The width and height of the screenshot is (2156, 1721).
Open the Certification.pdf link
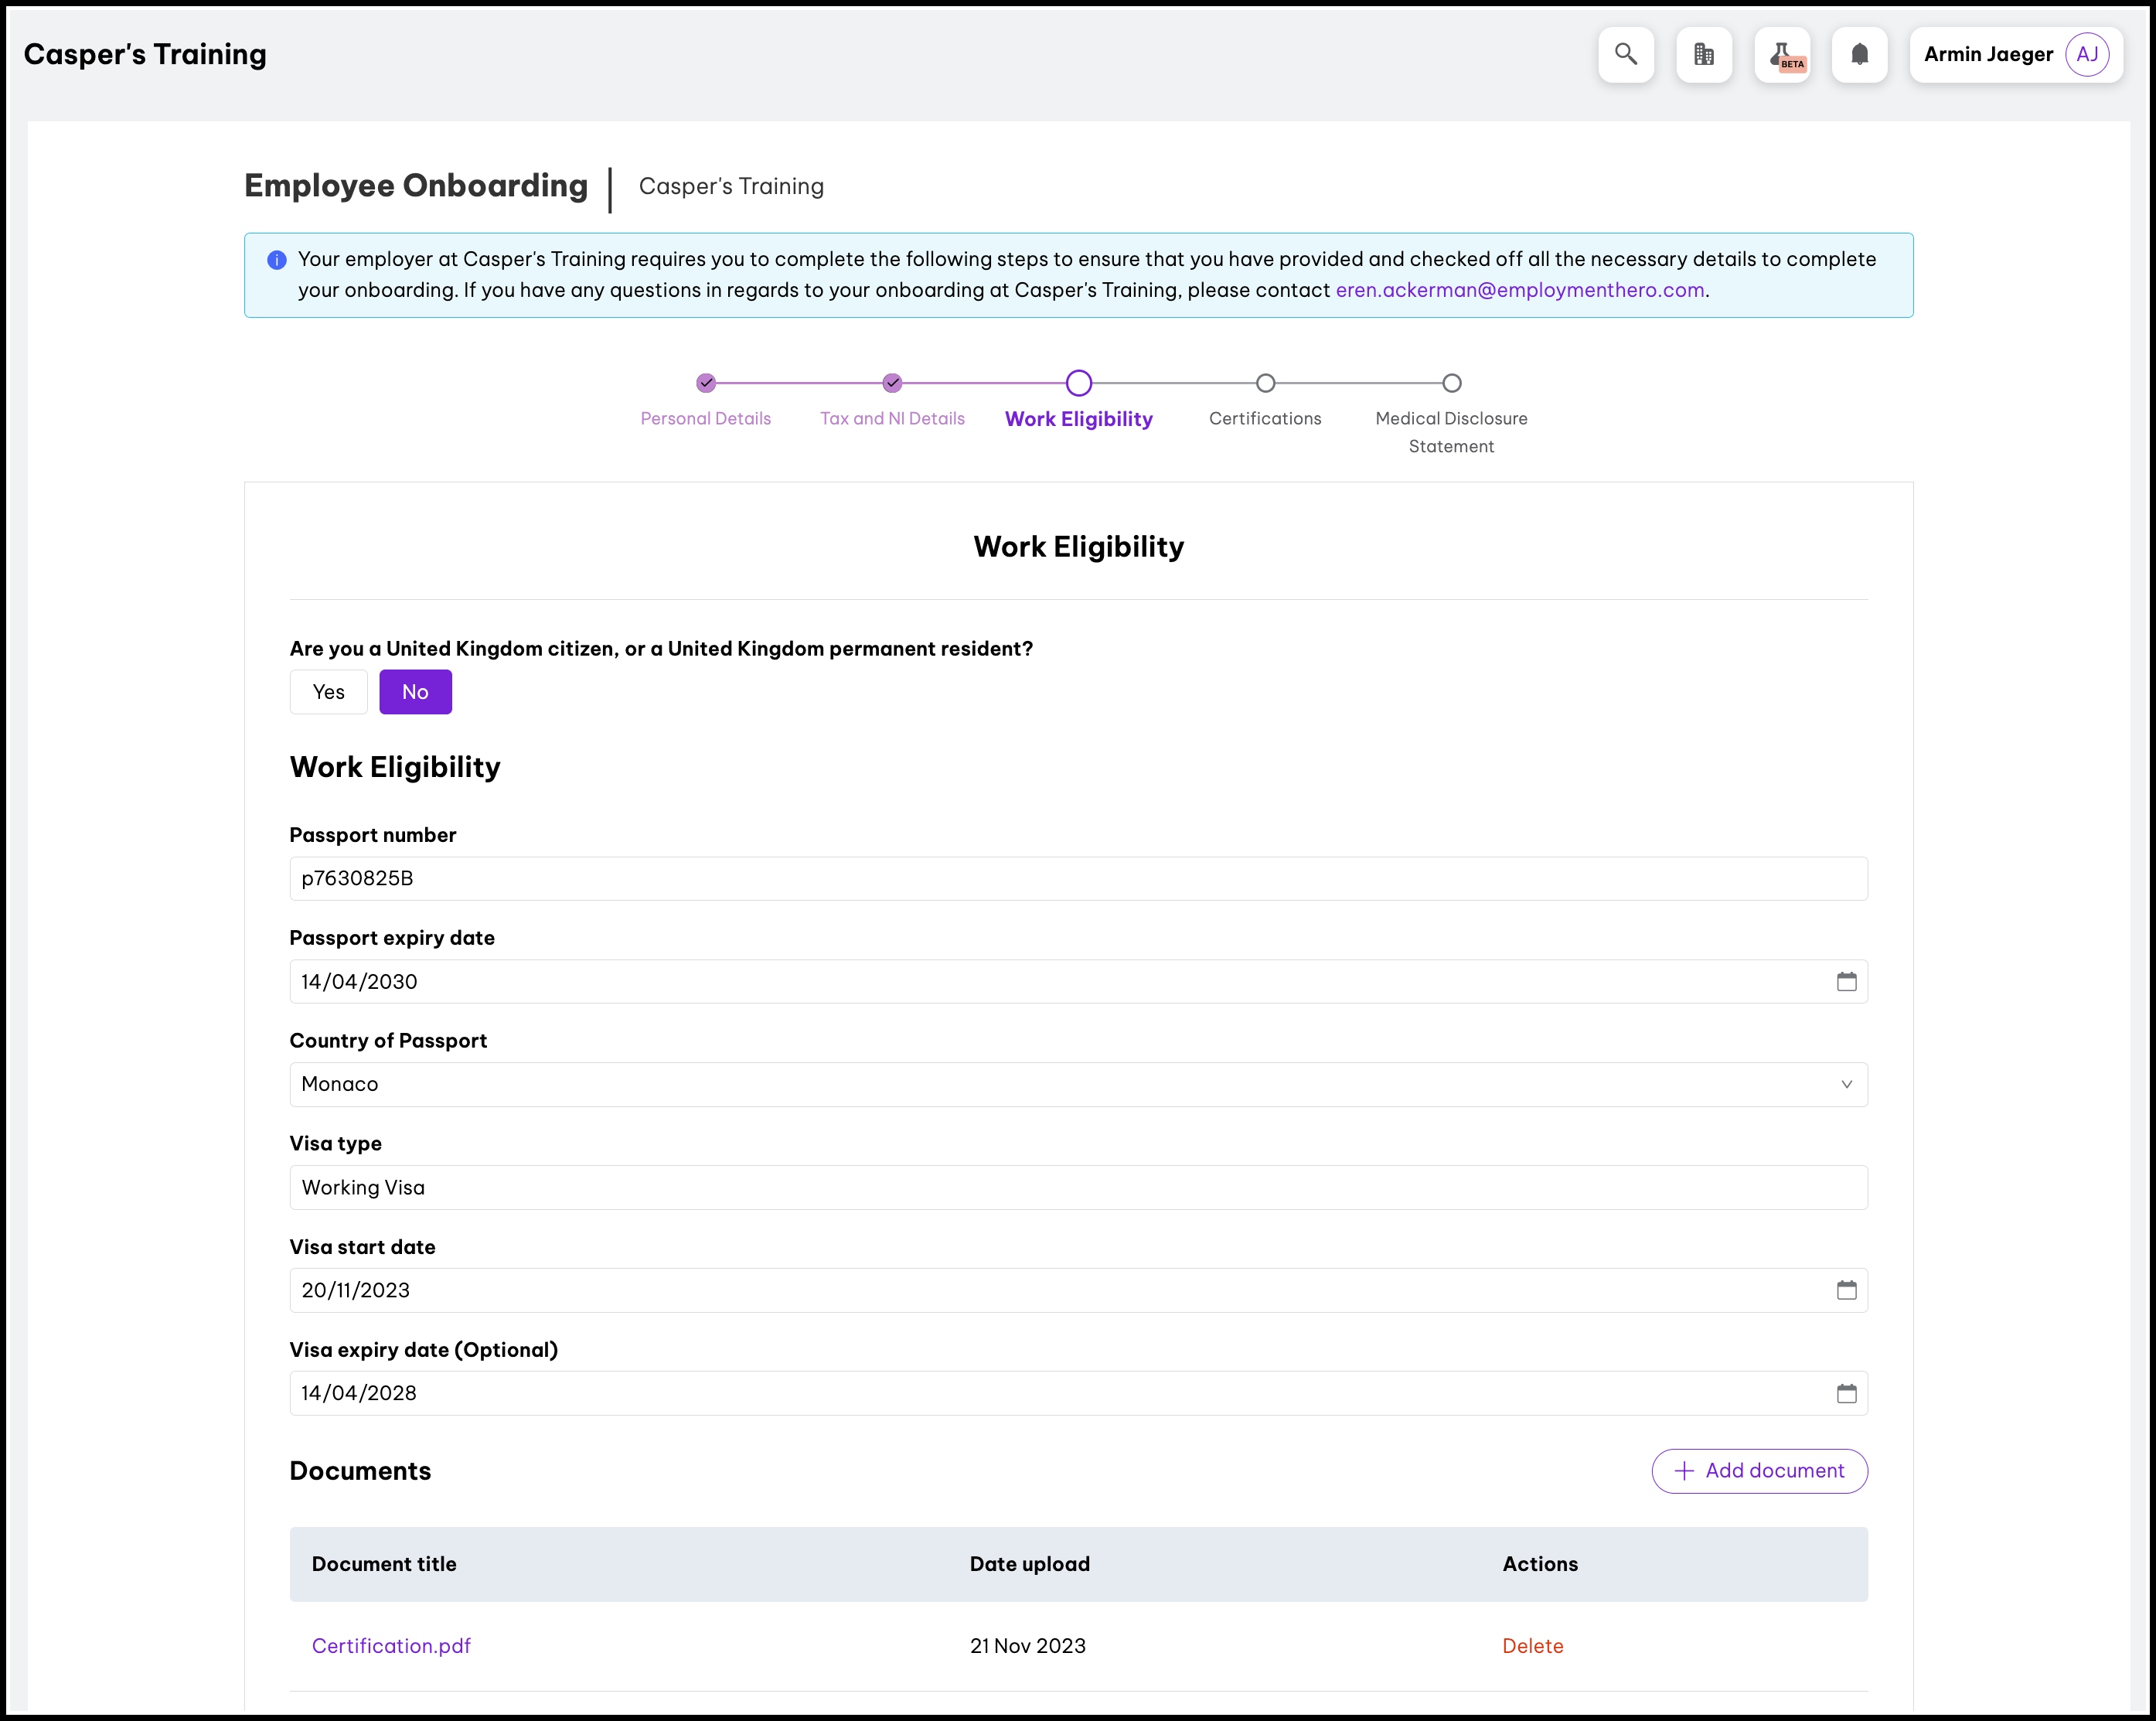pyautogui.click(x=391, y=1646)
